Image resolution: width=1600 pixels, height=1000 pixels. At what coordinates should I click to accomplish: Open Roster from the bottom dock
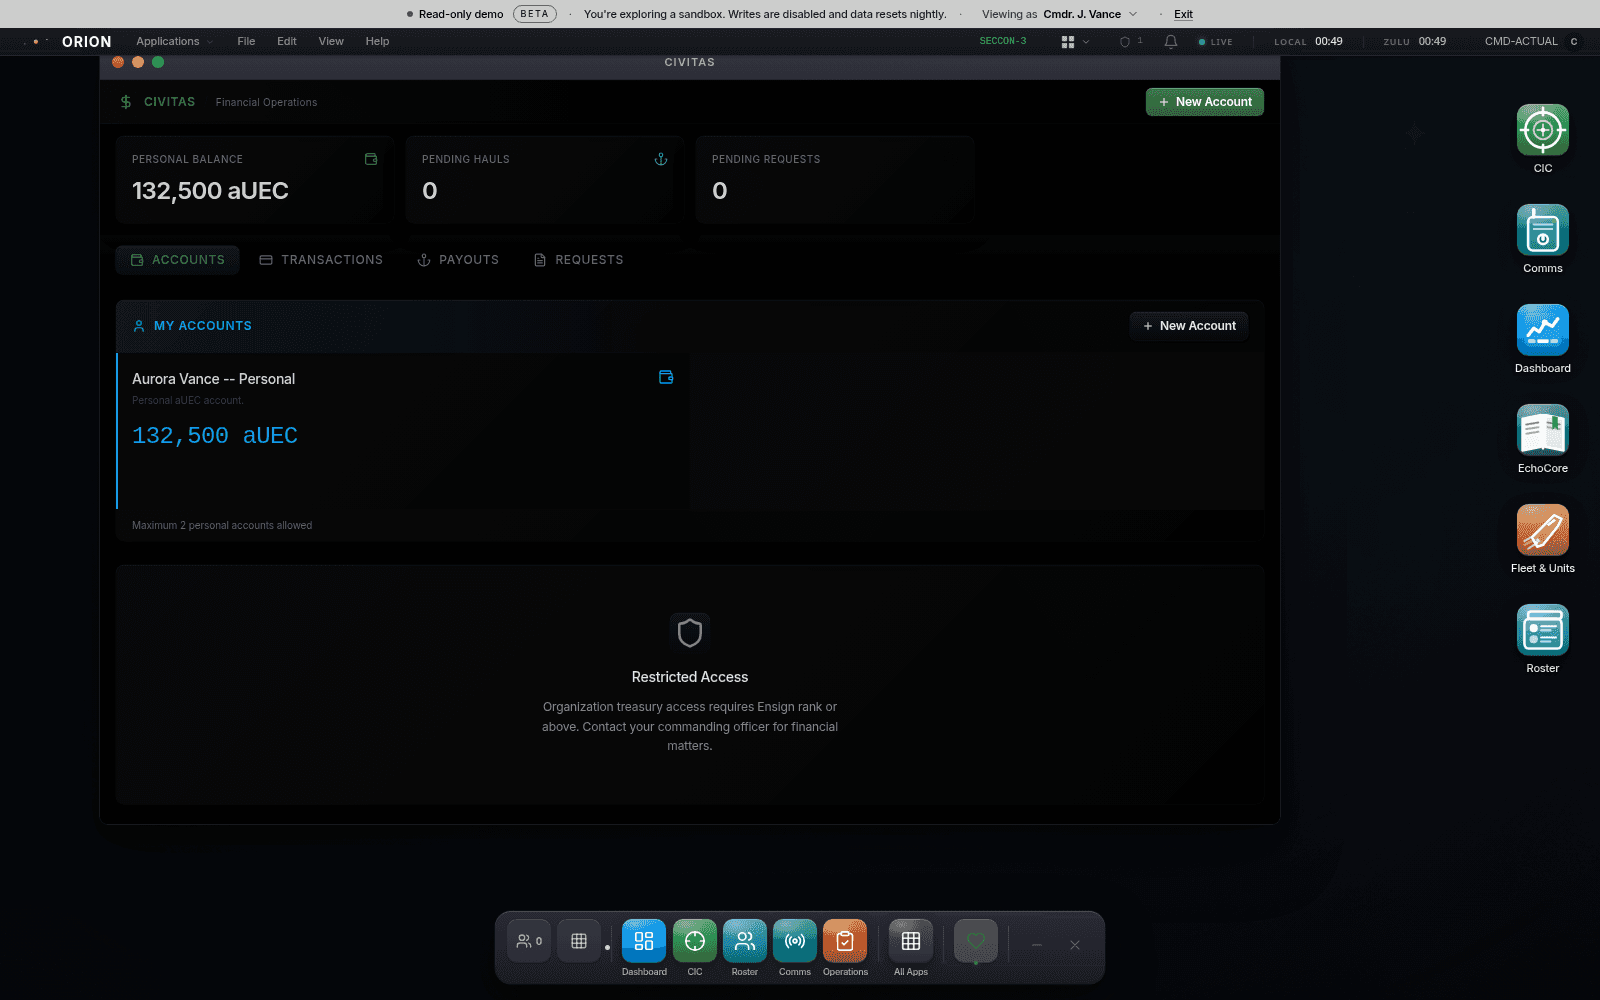click(745, 941)
